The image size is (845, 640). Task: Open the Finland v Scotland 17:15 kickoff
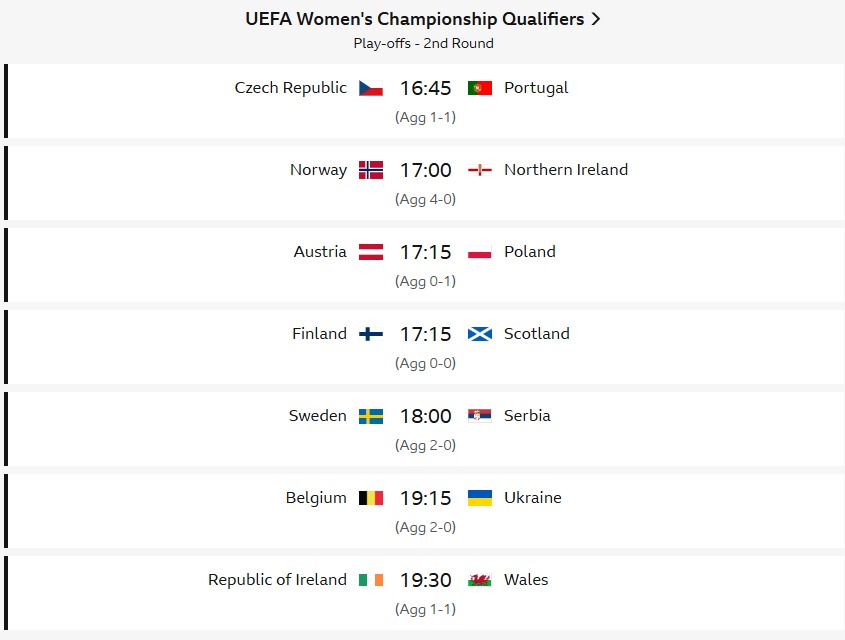point(425,334)
